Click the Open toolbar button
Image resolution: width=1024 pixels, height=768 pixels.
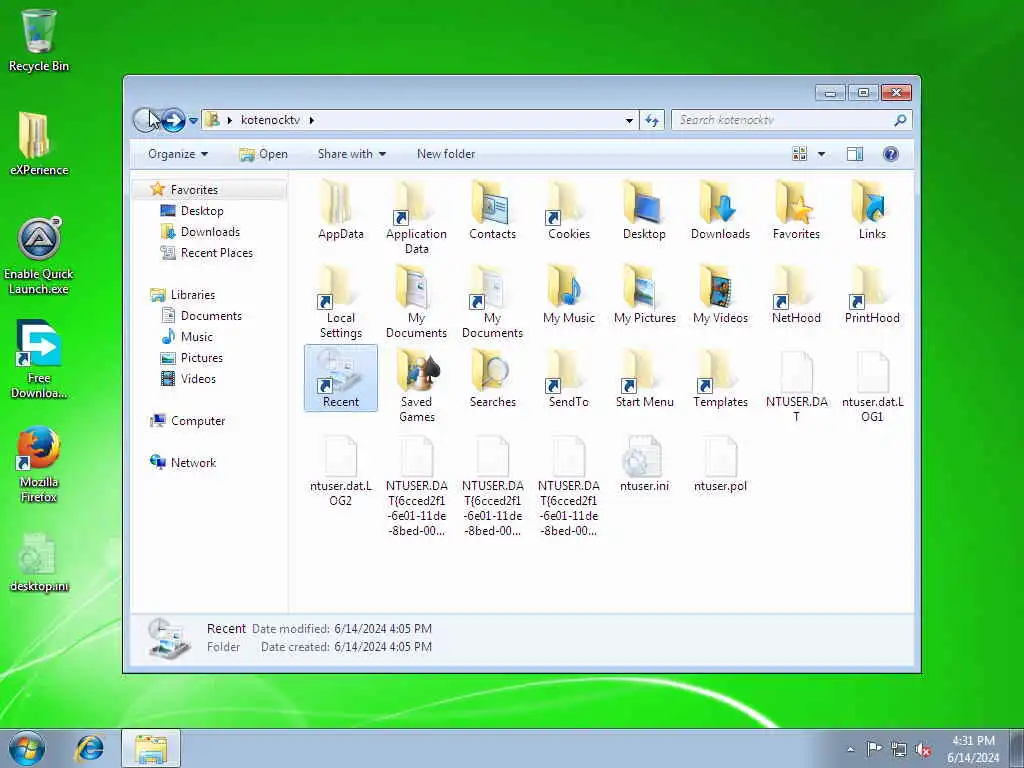[263, 154]
